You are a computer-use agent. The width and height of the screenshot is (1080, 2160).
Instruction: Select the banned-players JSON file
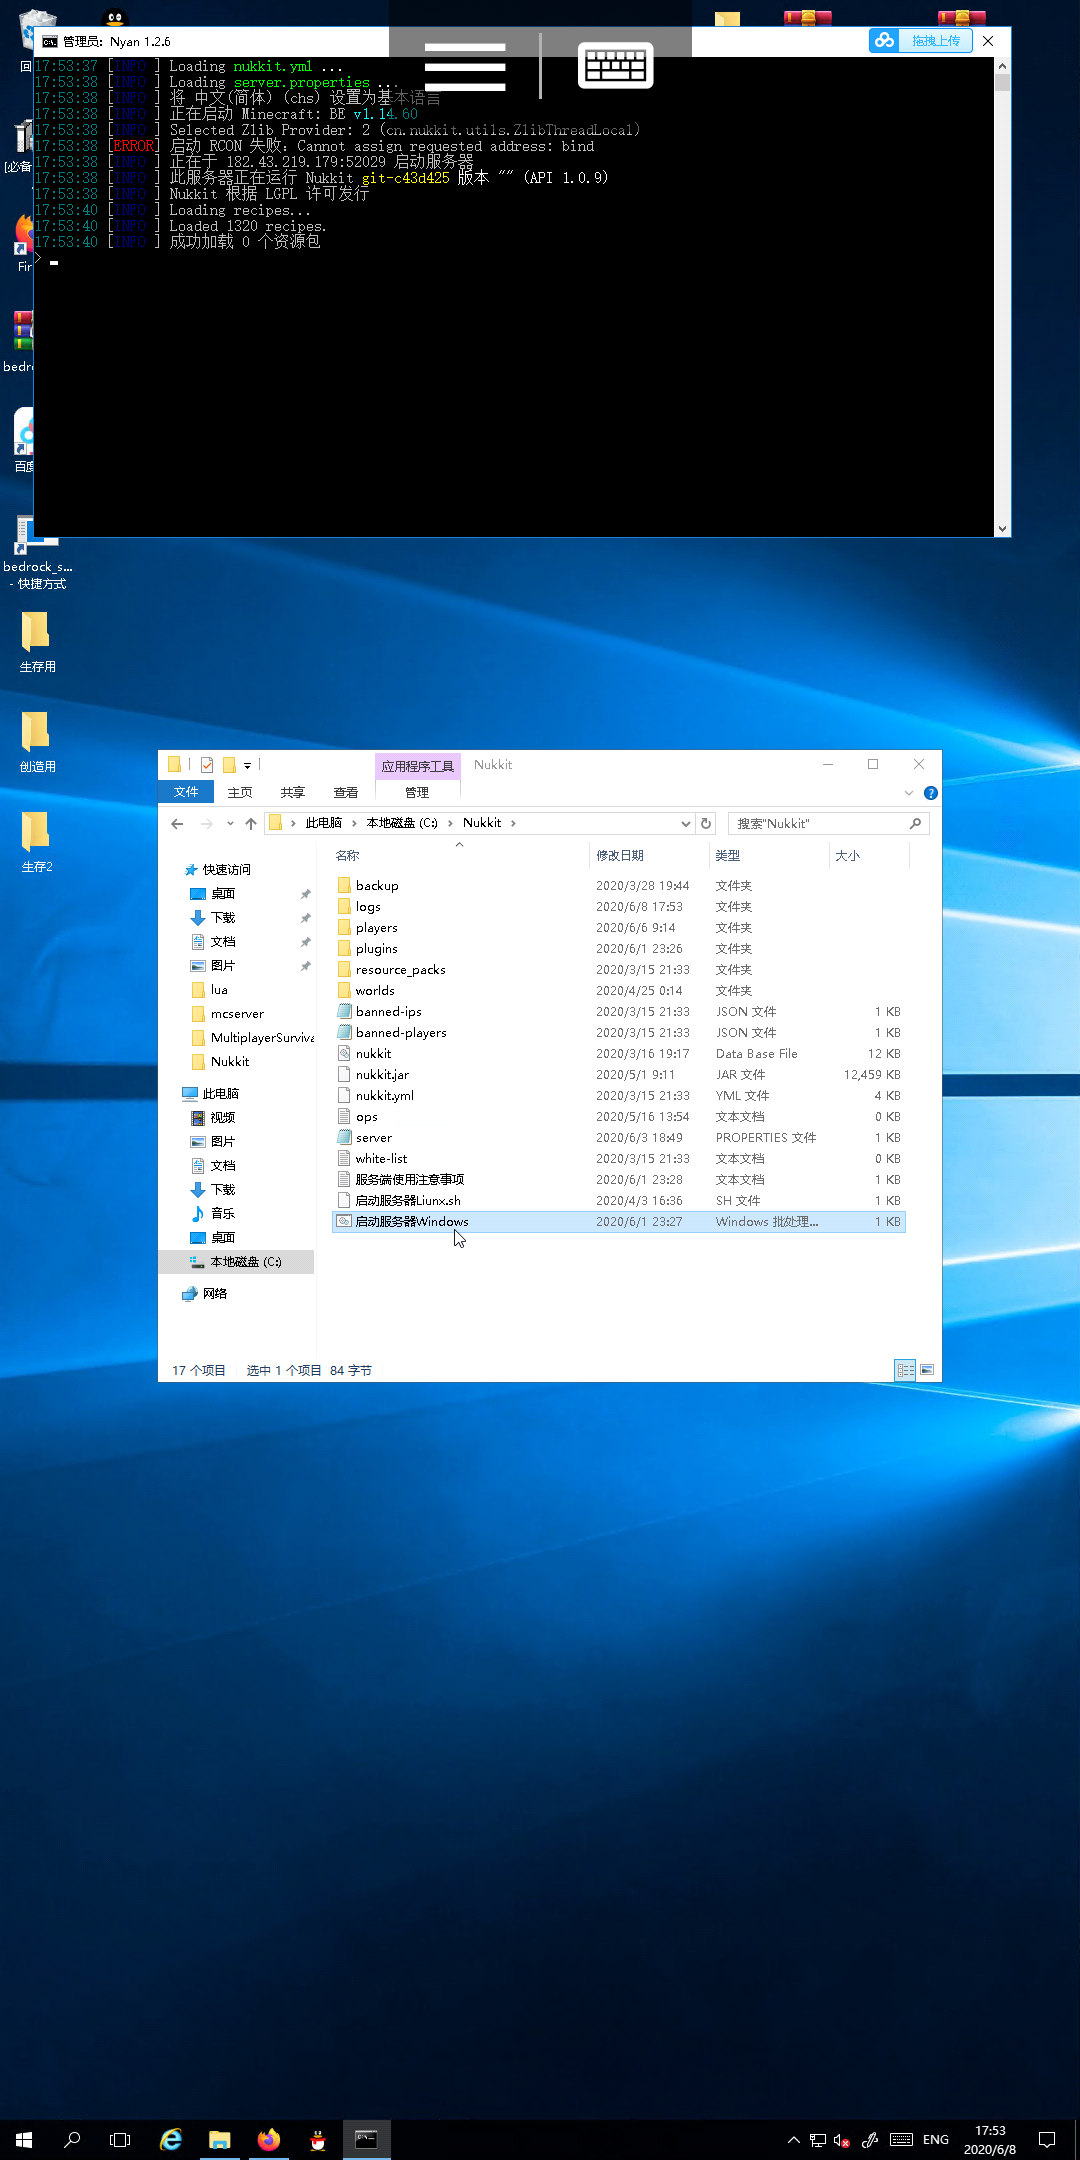point(618,1033)
